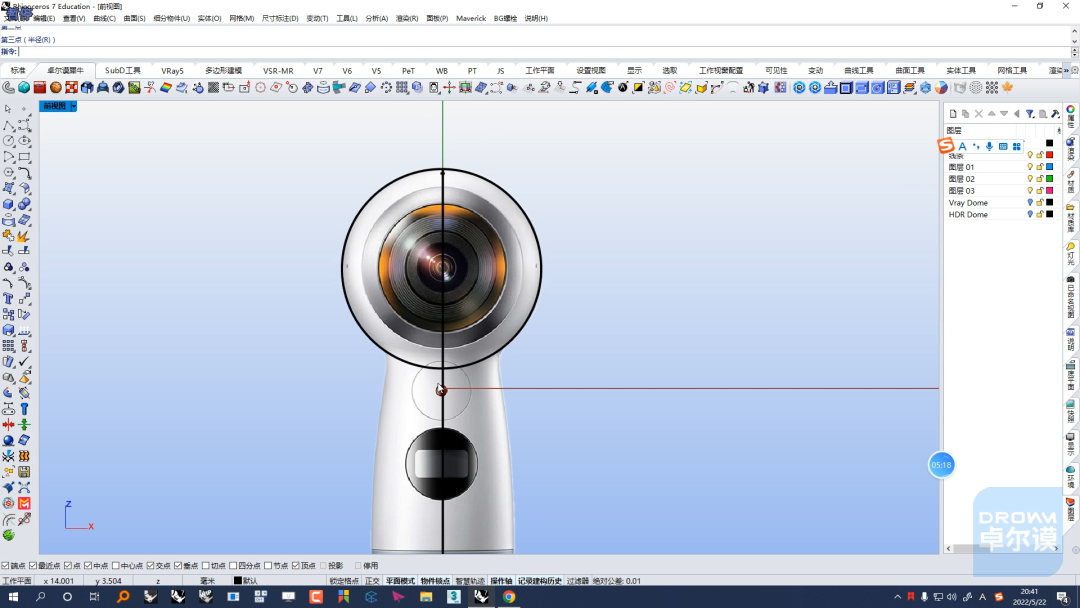
Task: Open the 曲面(S) menu
Action: point(134,19)
